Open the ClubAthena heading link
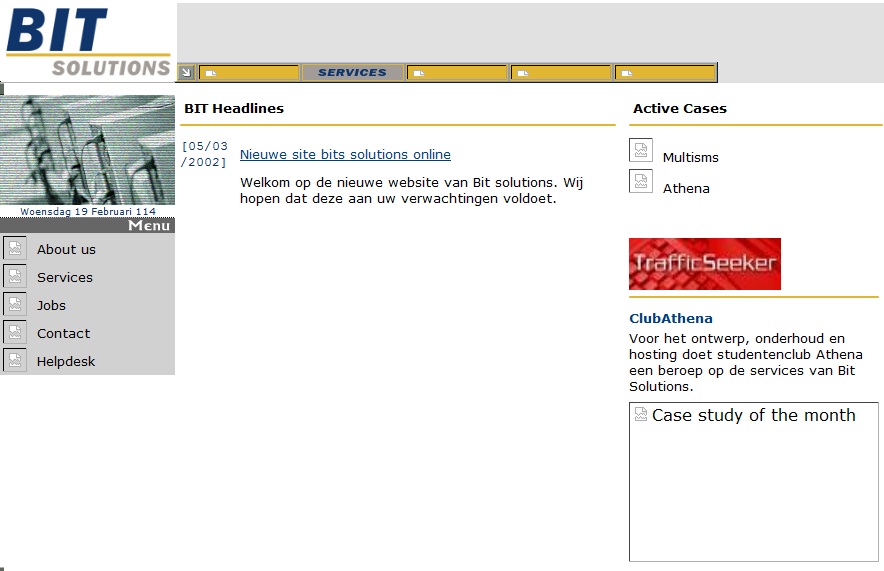884x571 pixels. (671, 318)
